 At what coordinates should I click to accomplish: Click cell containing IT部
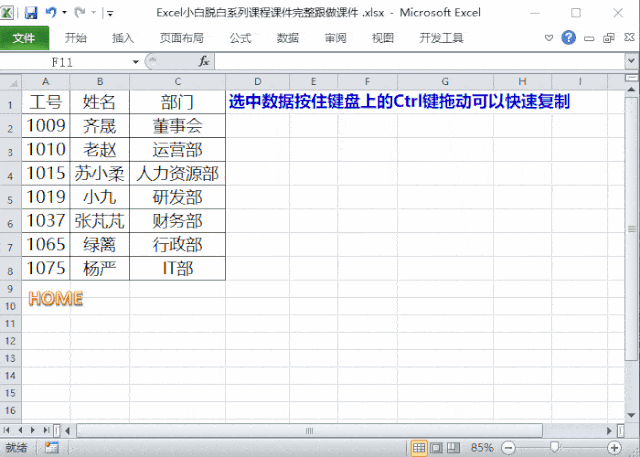point(178,268)
